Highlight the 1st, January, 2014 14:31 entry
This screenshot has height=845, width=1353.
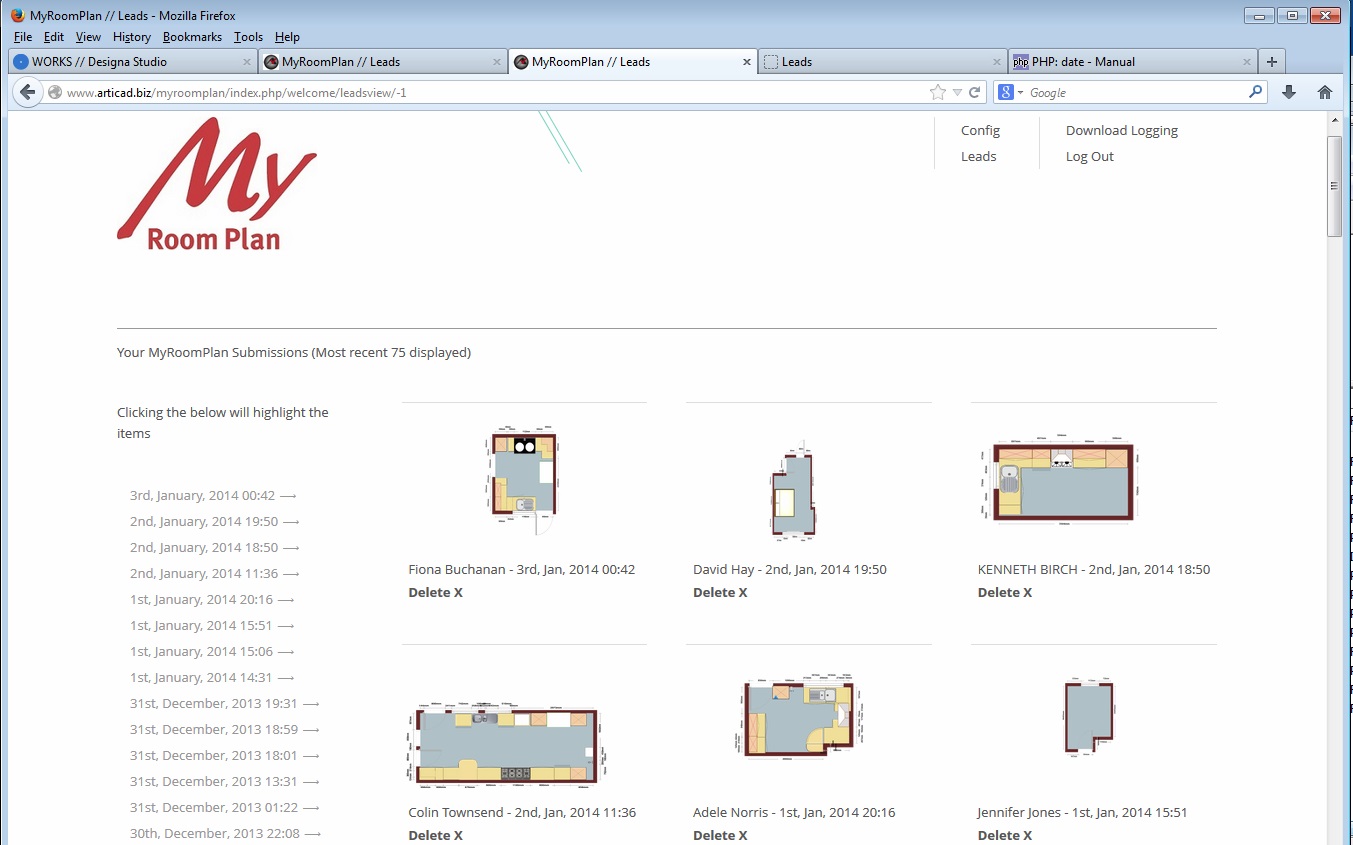coord(212,677)
